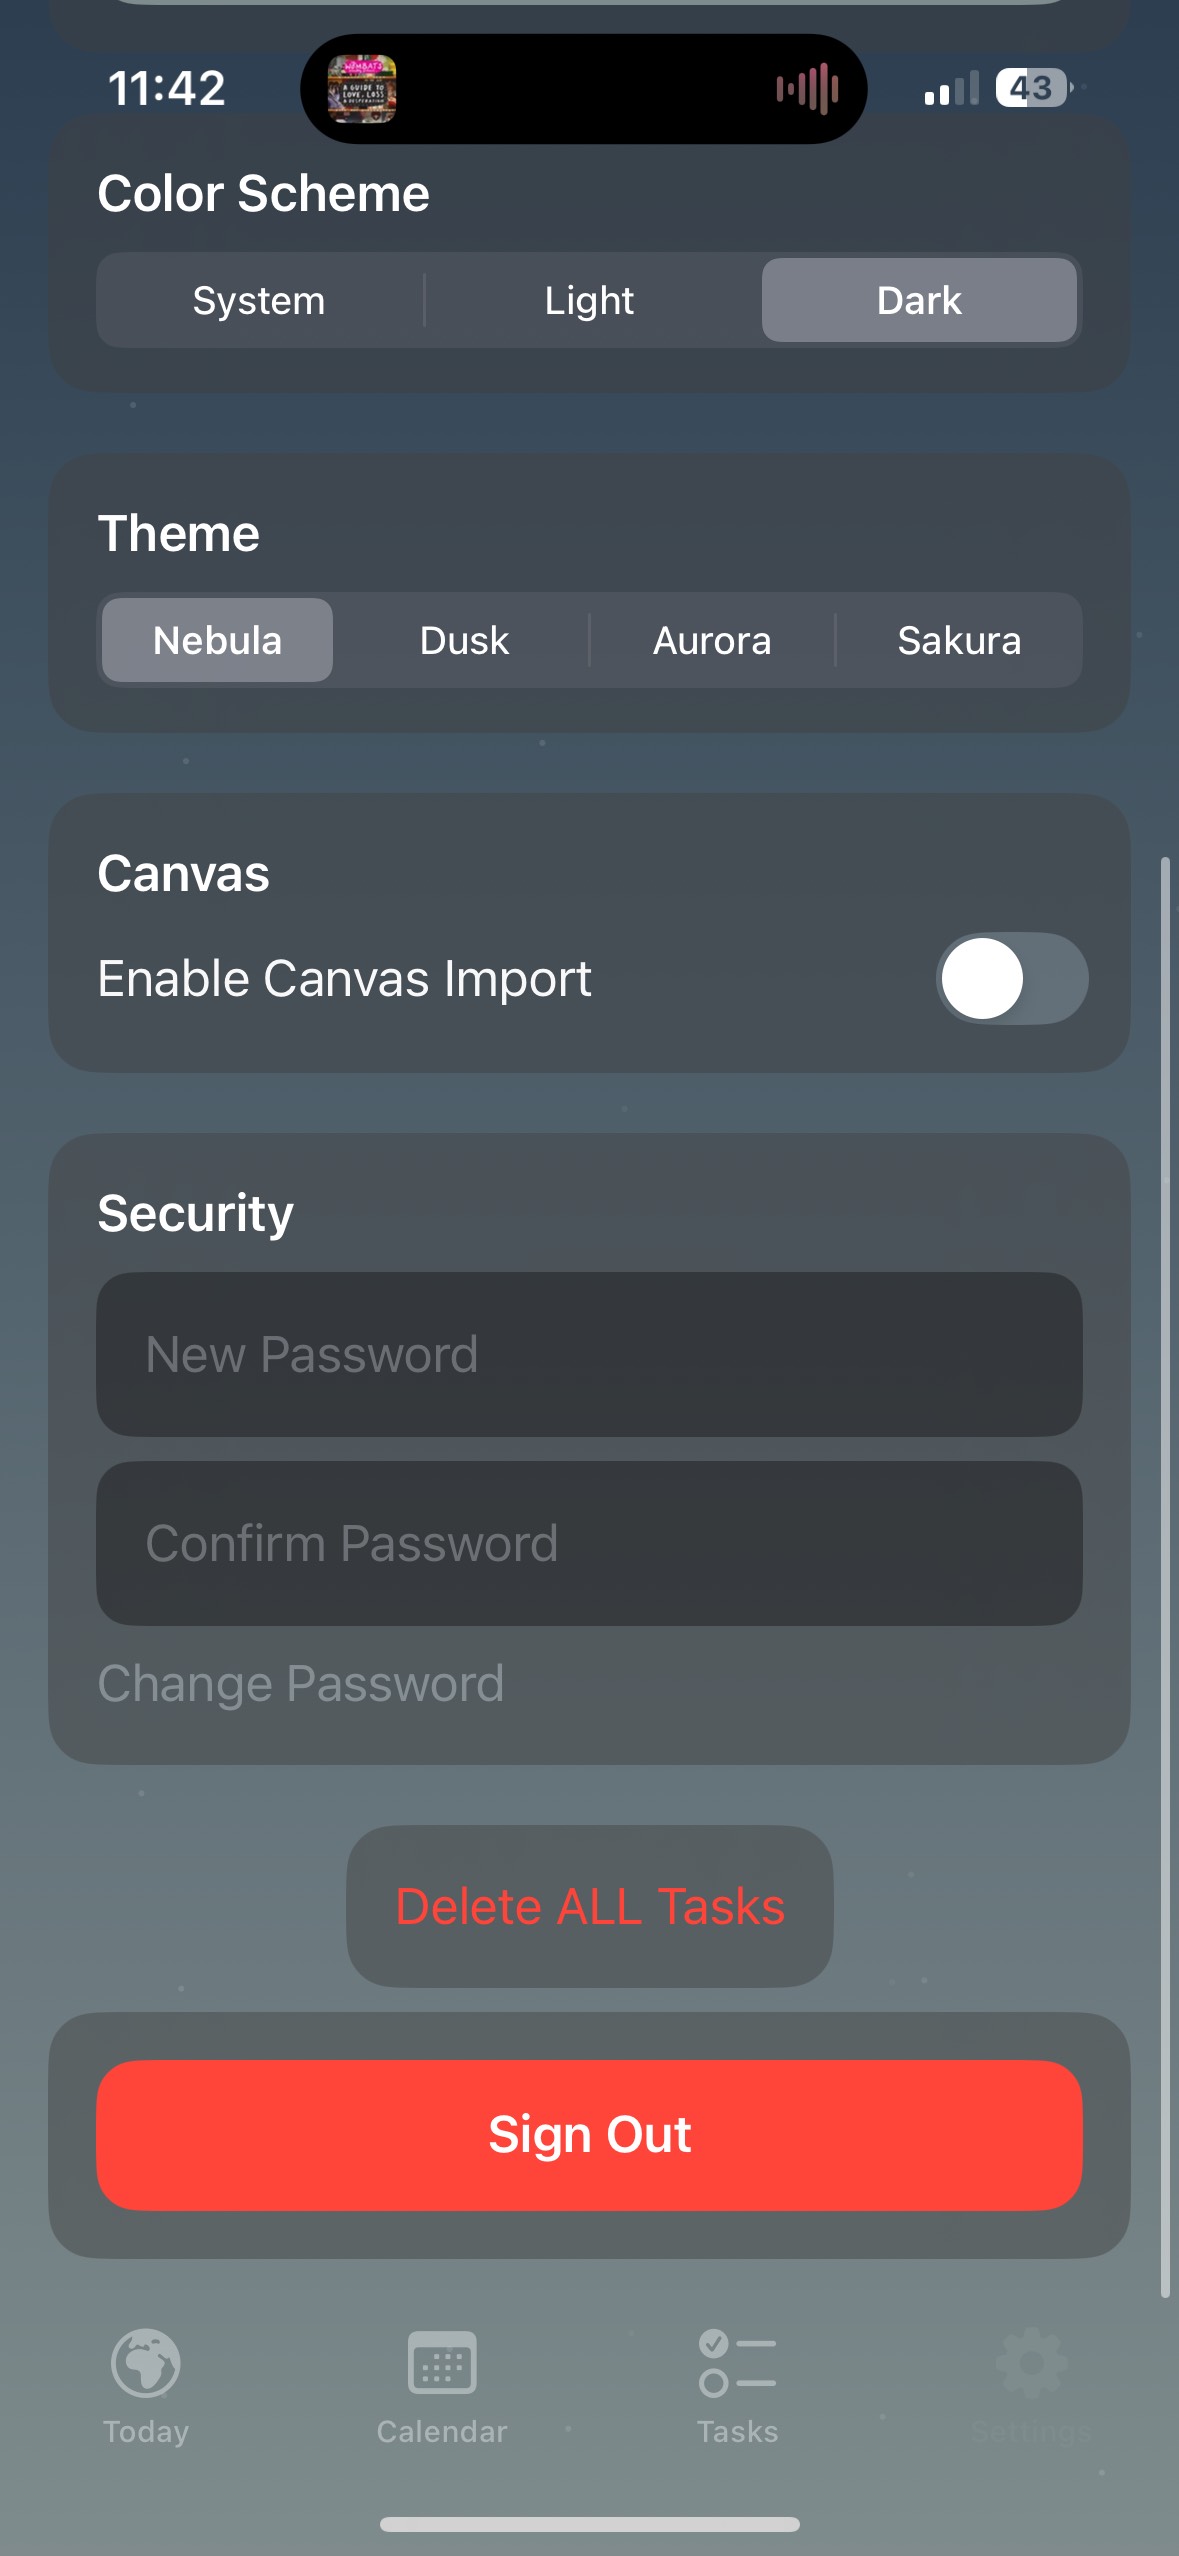This screenshot has height=2556, width=1179.
Task: Disable the Enable Canvas Import switch
Action: pyautogui.click(x=1010, y=979)
